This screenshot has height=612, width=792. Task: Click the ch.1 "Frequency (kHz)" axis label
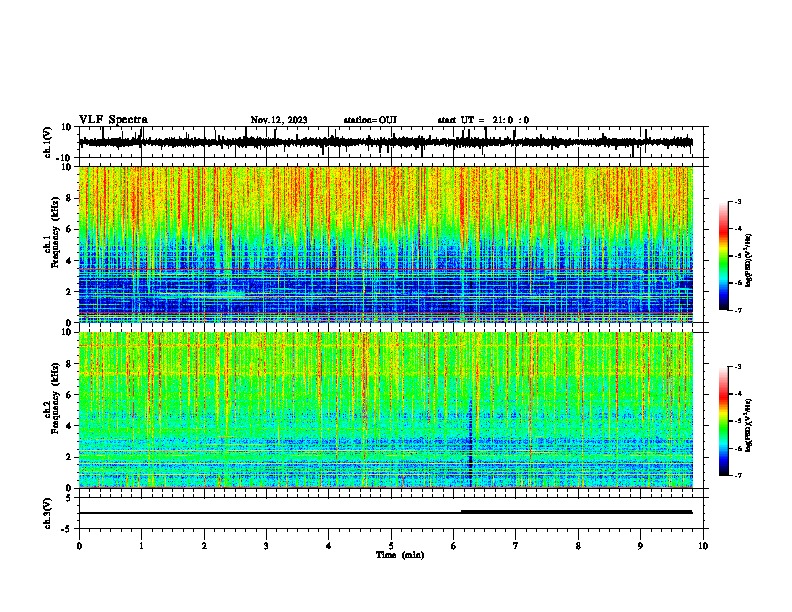(x=55, y=232)
